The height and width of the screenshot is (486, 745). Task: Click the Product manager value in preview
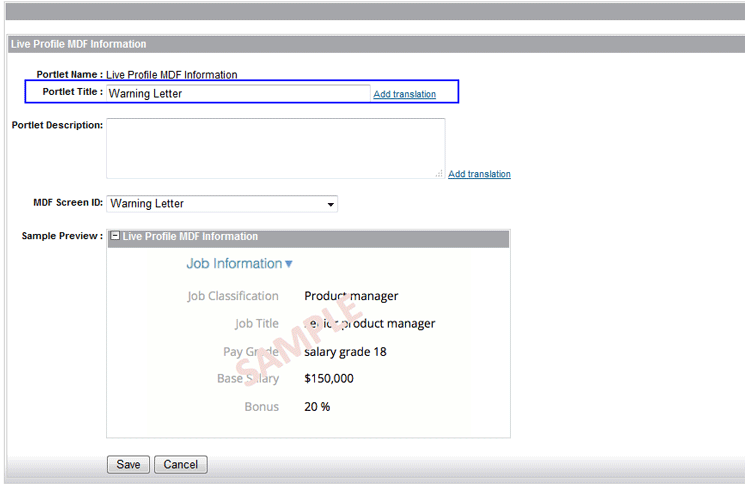click(x=351, y=296)
